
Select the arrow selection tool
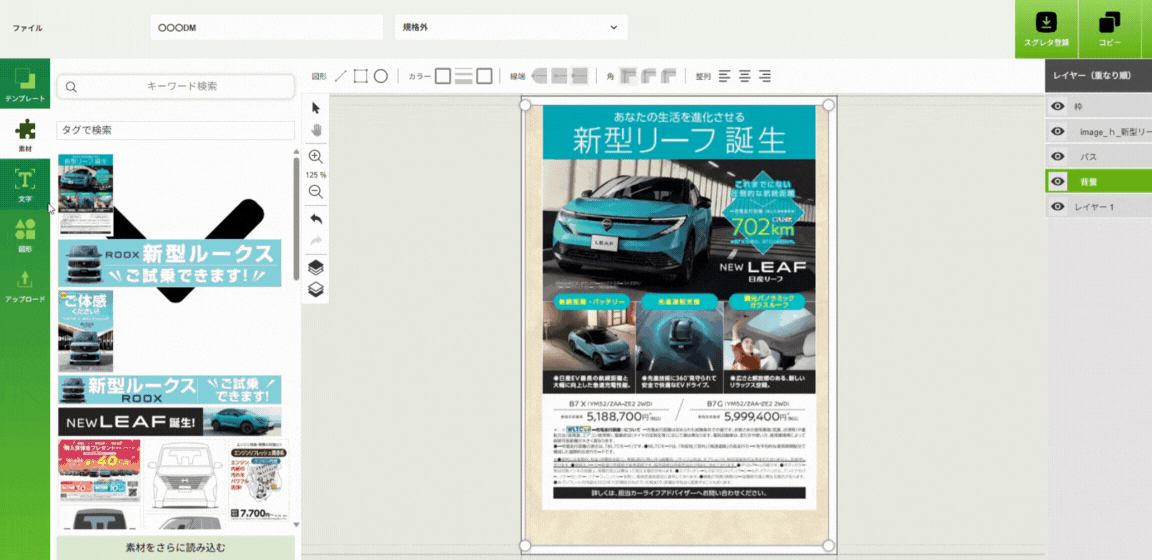[316, 108]
